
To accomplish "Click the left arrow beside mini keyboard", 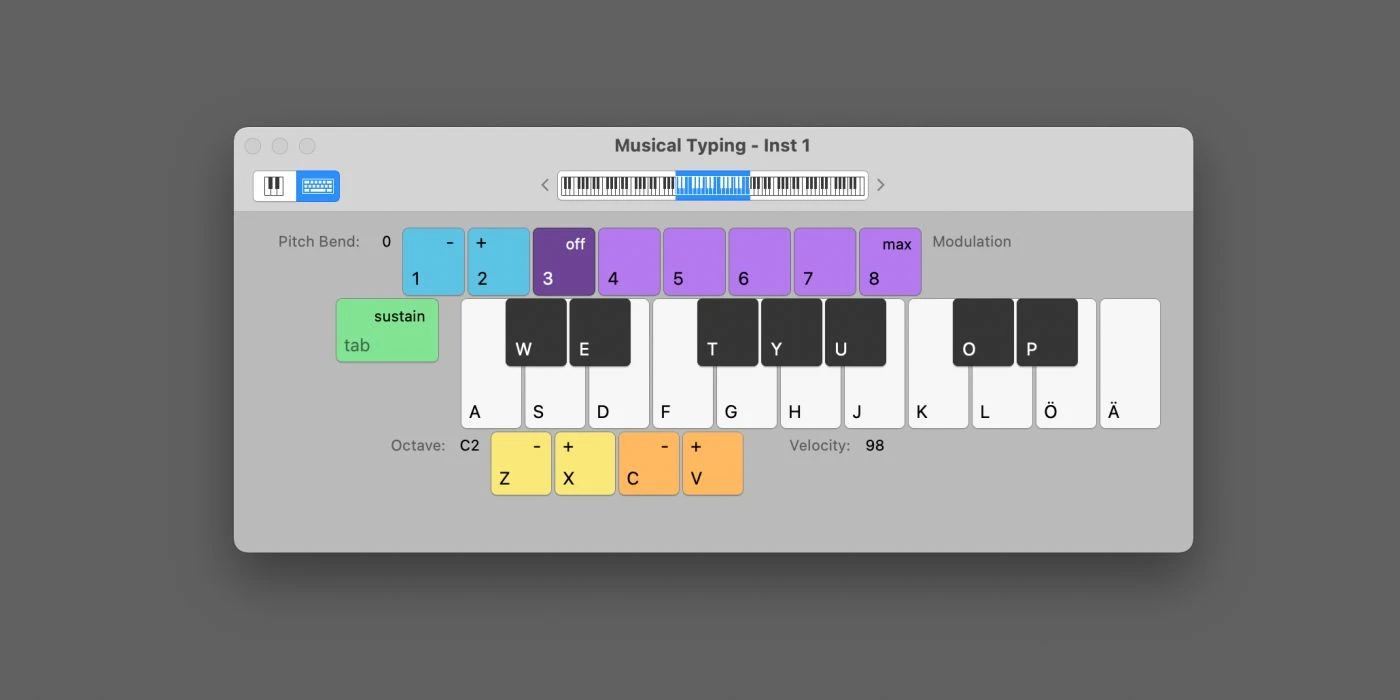I will click(x=545, y=185).
